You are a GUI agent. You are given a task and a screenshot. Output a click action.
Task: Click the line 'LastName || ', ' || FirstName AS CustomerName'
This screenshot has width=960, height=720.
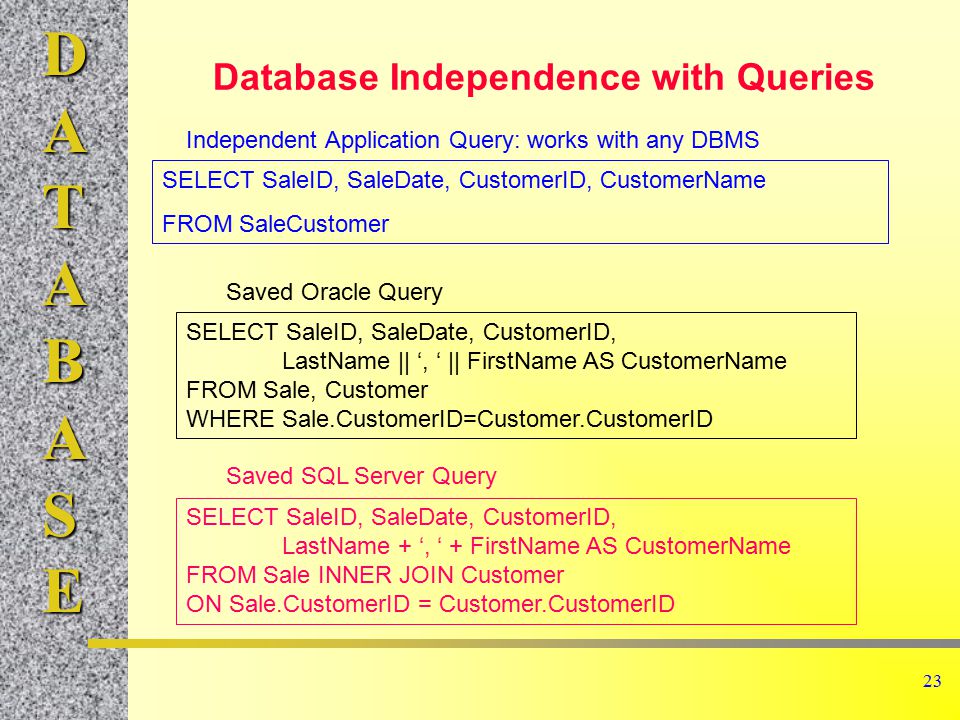(534, 361)
